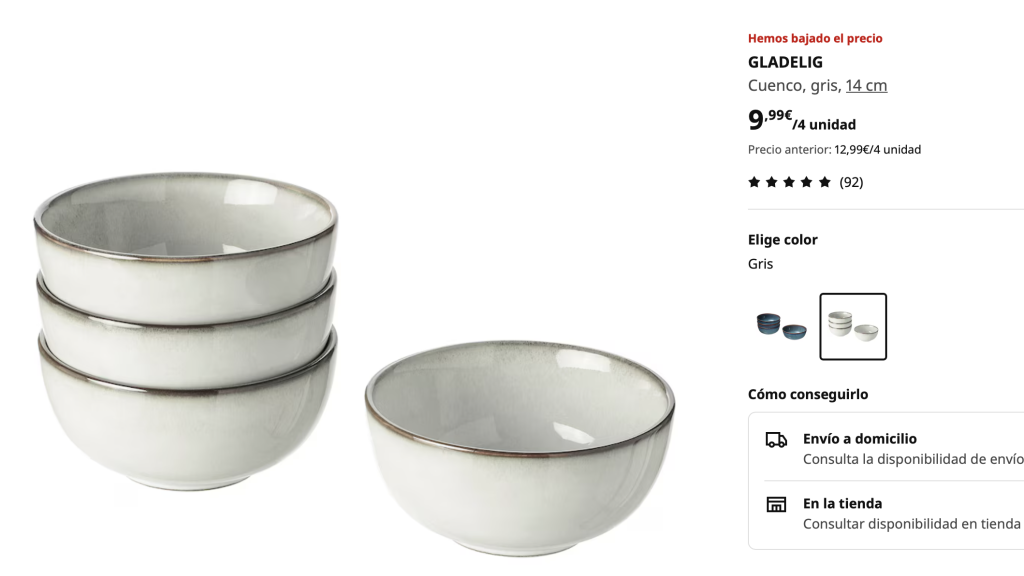Click the fifth rating star
Viewport: 1024px width, 576px height.
(825, 182)
